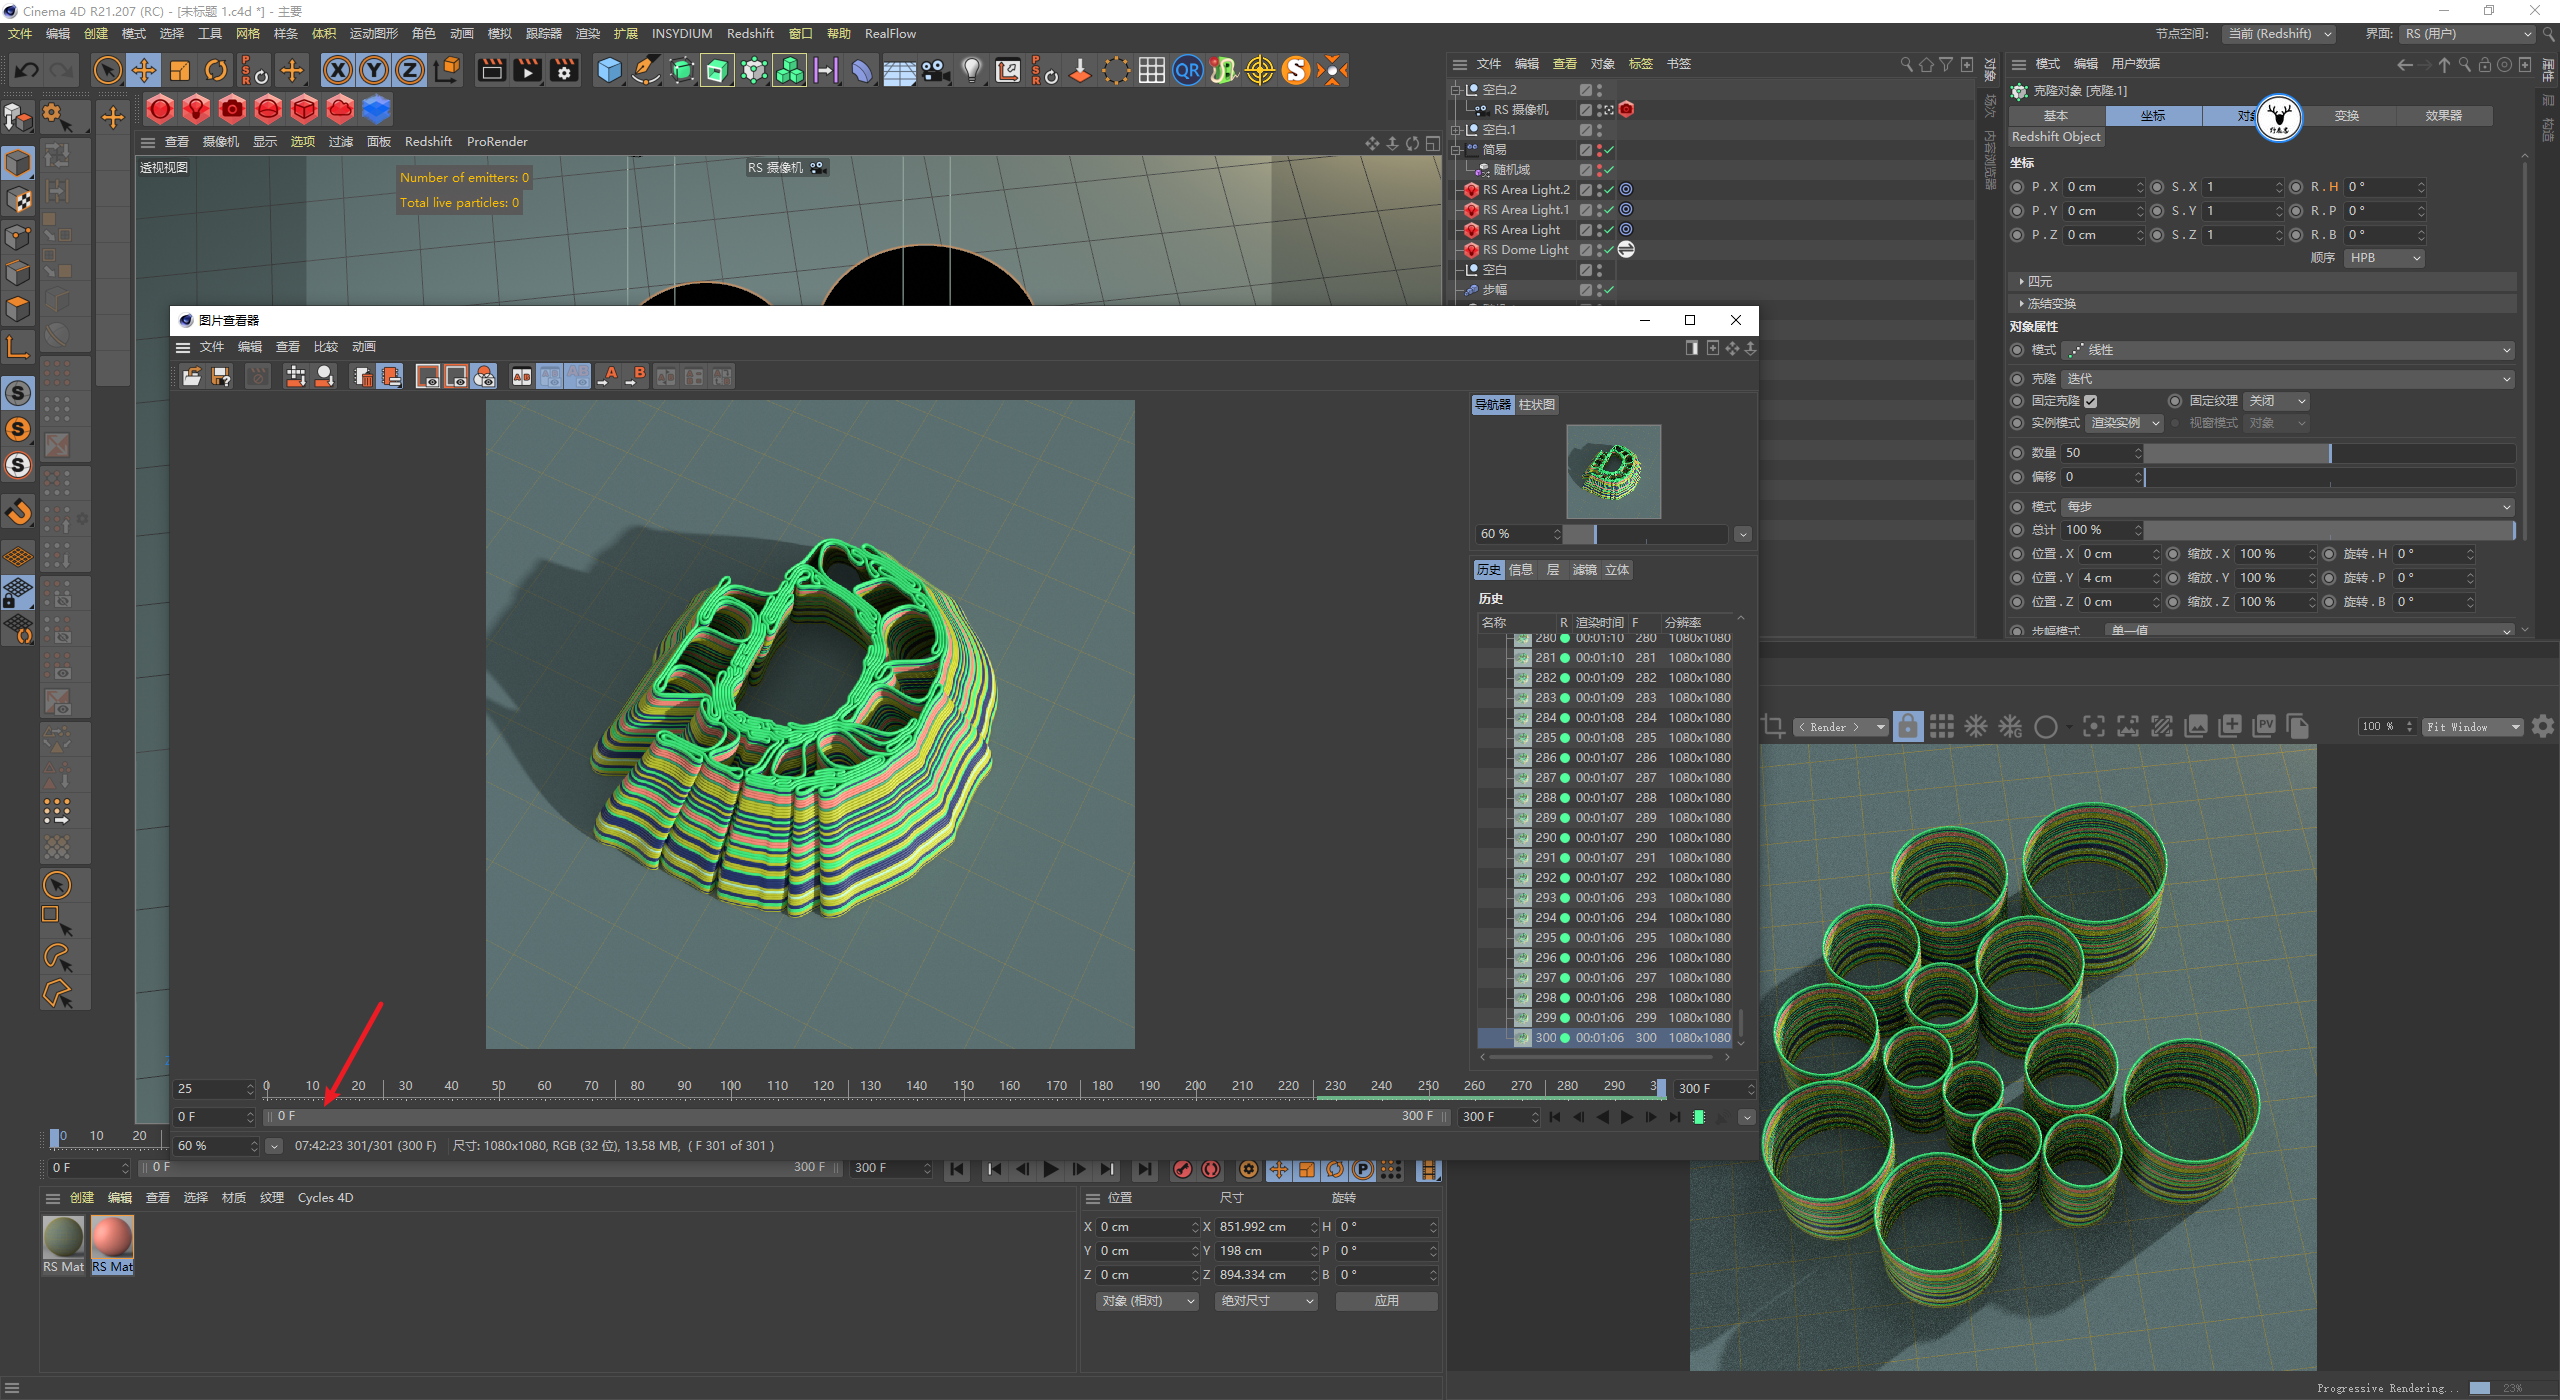
Task: Click the Camera object icon in toolbar
Action: coord(935,70)
